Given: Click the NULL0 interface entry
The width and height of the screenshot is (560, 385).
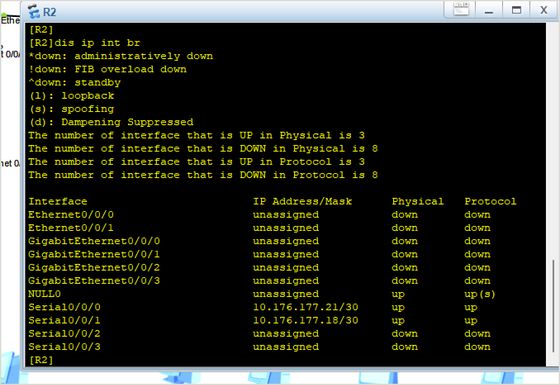Looking at the screenshot, I should (x=45, y=294).
